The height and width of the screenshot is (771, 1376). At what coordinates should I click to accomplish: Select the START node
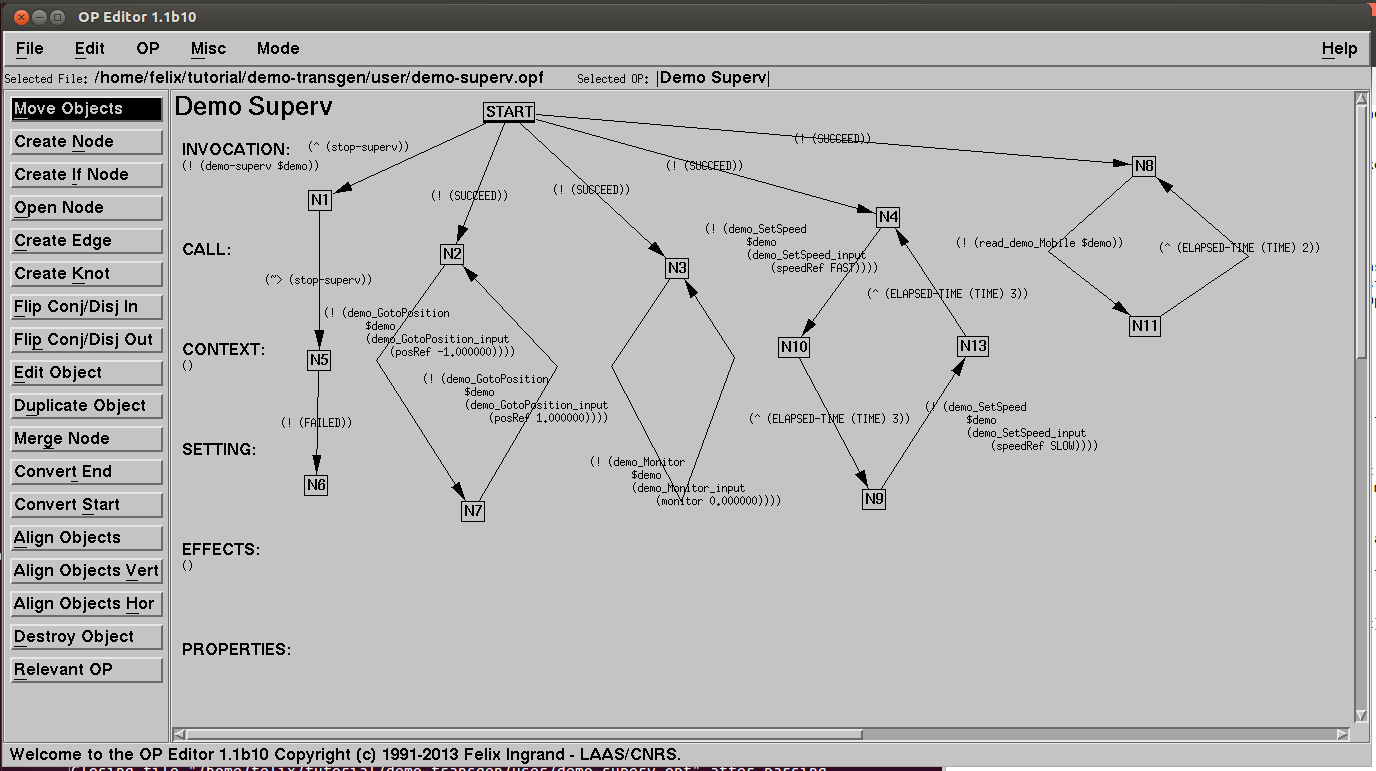coord(509,112)
